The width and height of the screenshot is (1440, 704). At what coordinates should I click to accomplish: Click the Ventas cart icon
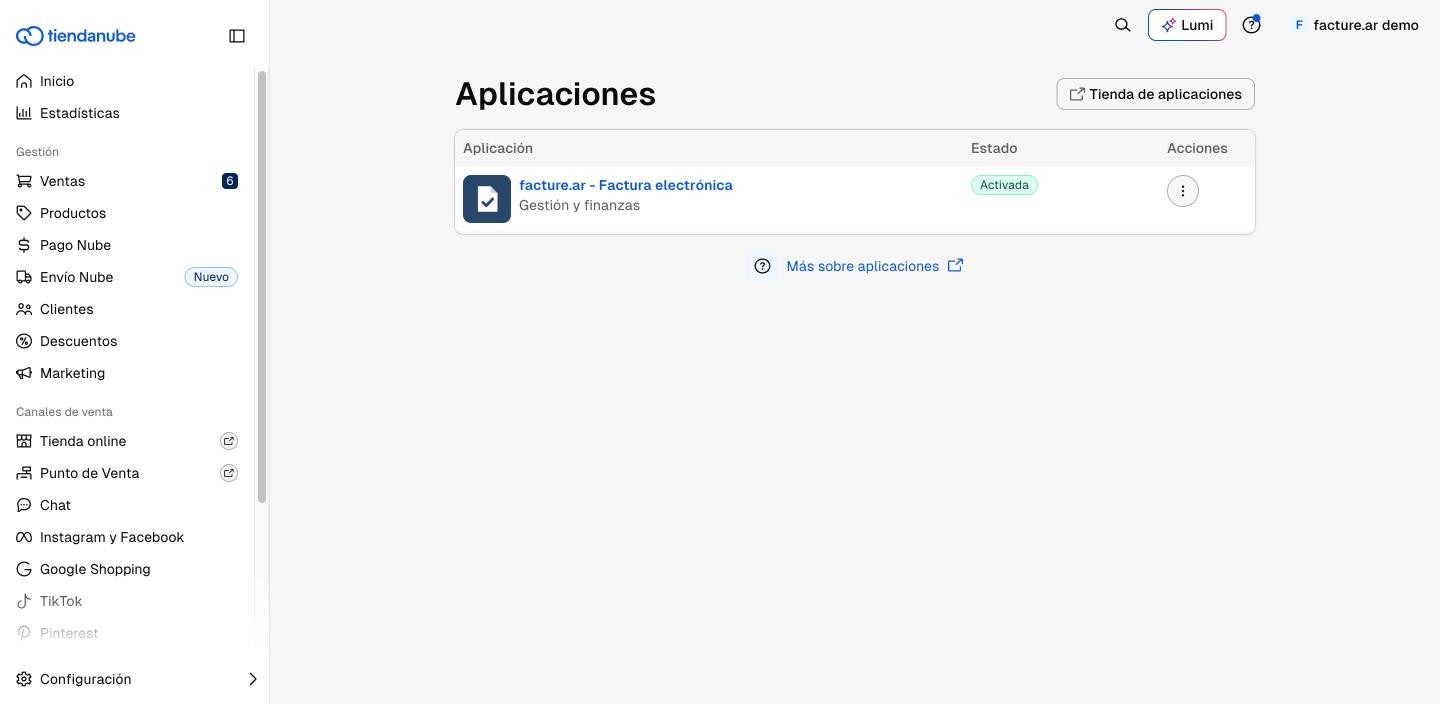click(24, 181)
